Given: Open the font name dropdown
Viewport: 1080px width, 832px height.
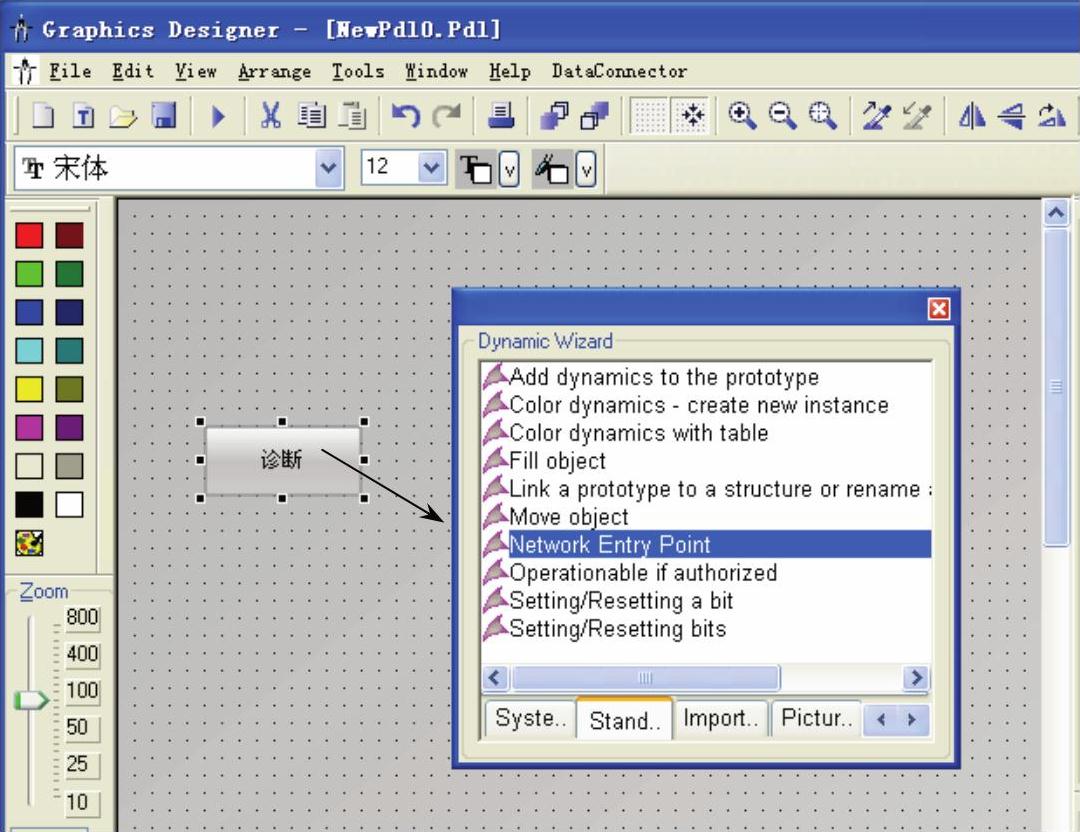Looking at the screenshot, I should coord(329,167).
